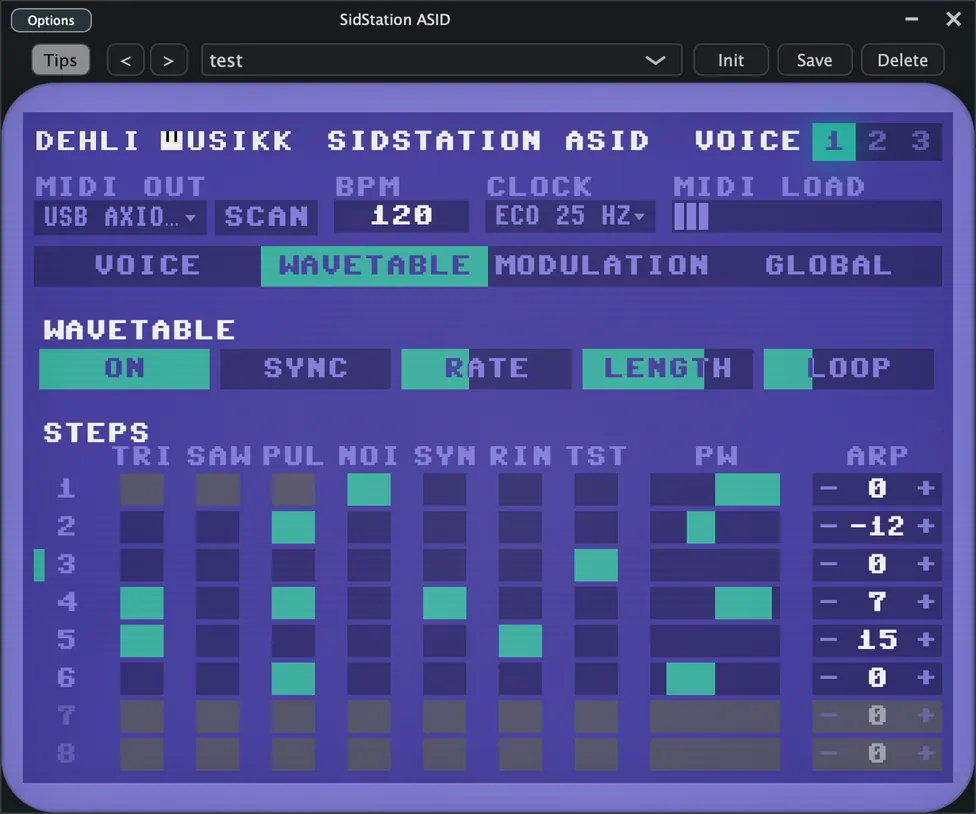Increase ARP 7 on step 4
The height and width of the screenshot is (814, 976).
[926, 602]
